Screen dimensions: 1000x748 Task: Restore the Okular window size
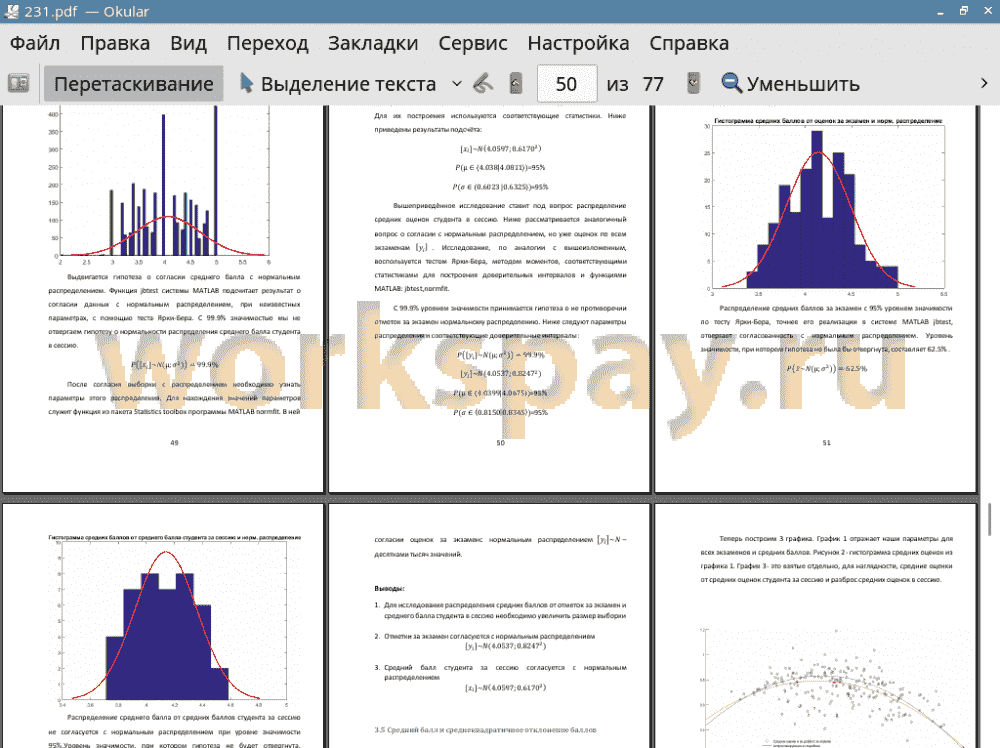(x=964, y=11)
